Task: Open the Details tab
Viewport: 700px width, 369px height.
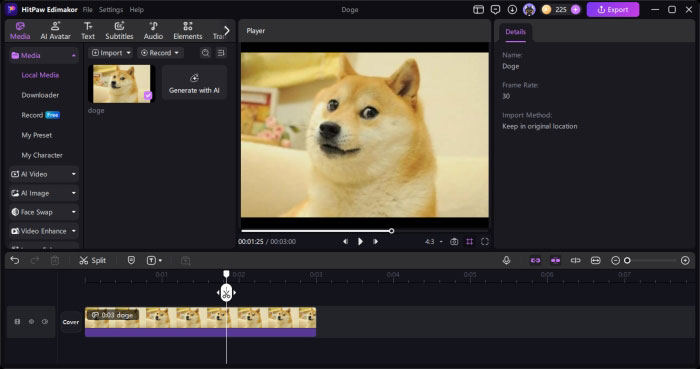Action: pyautogui.click(x=515, y=32)
